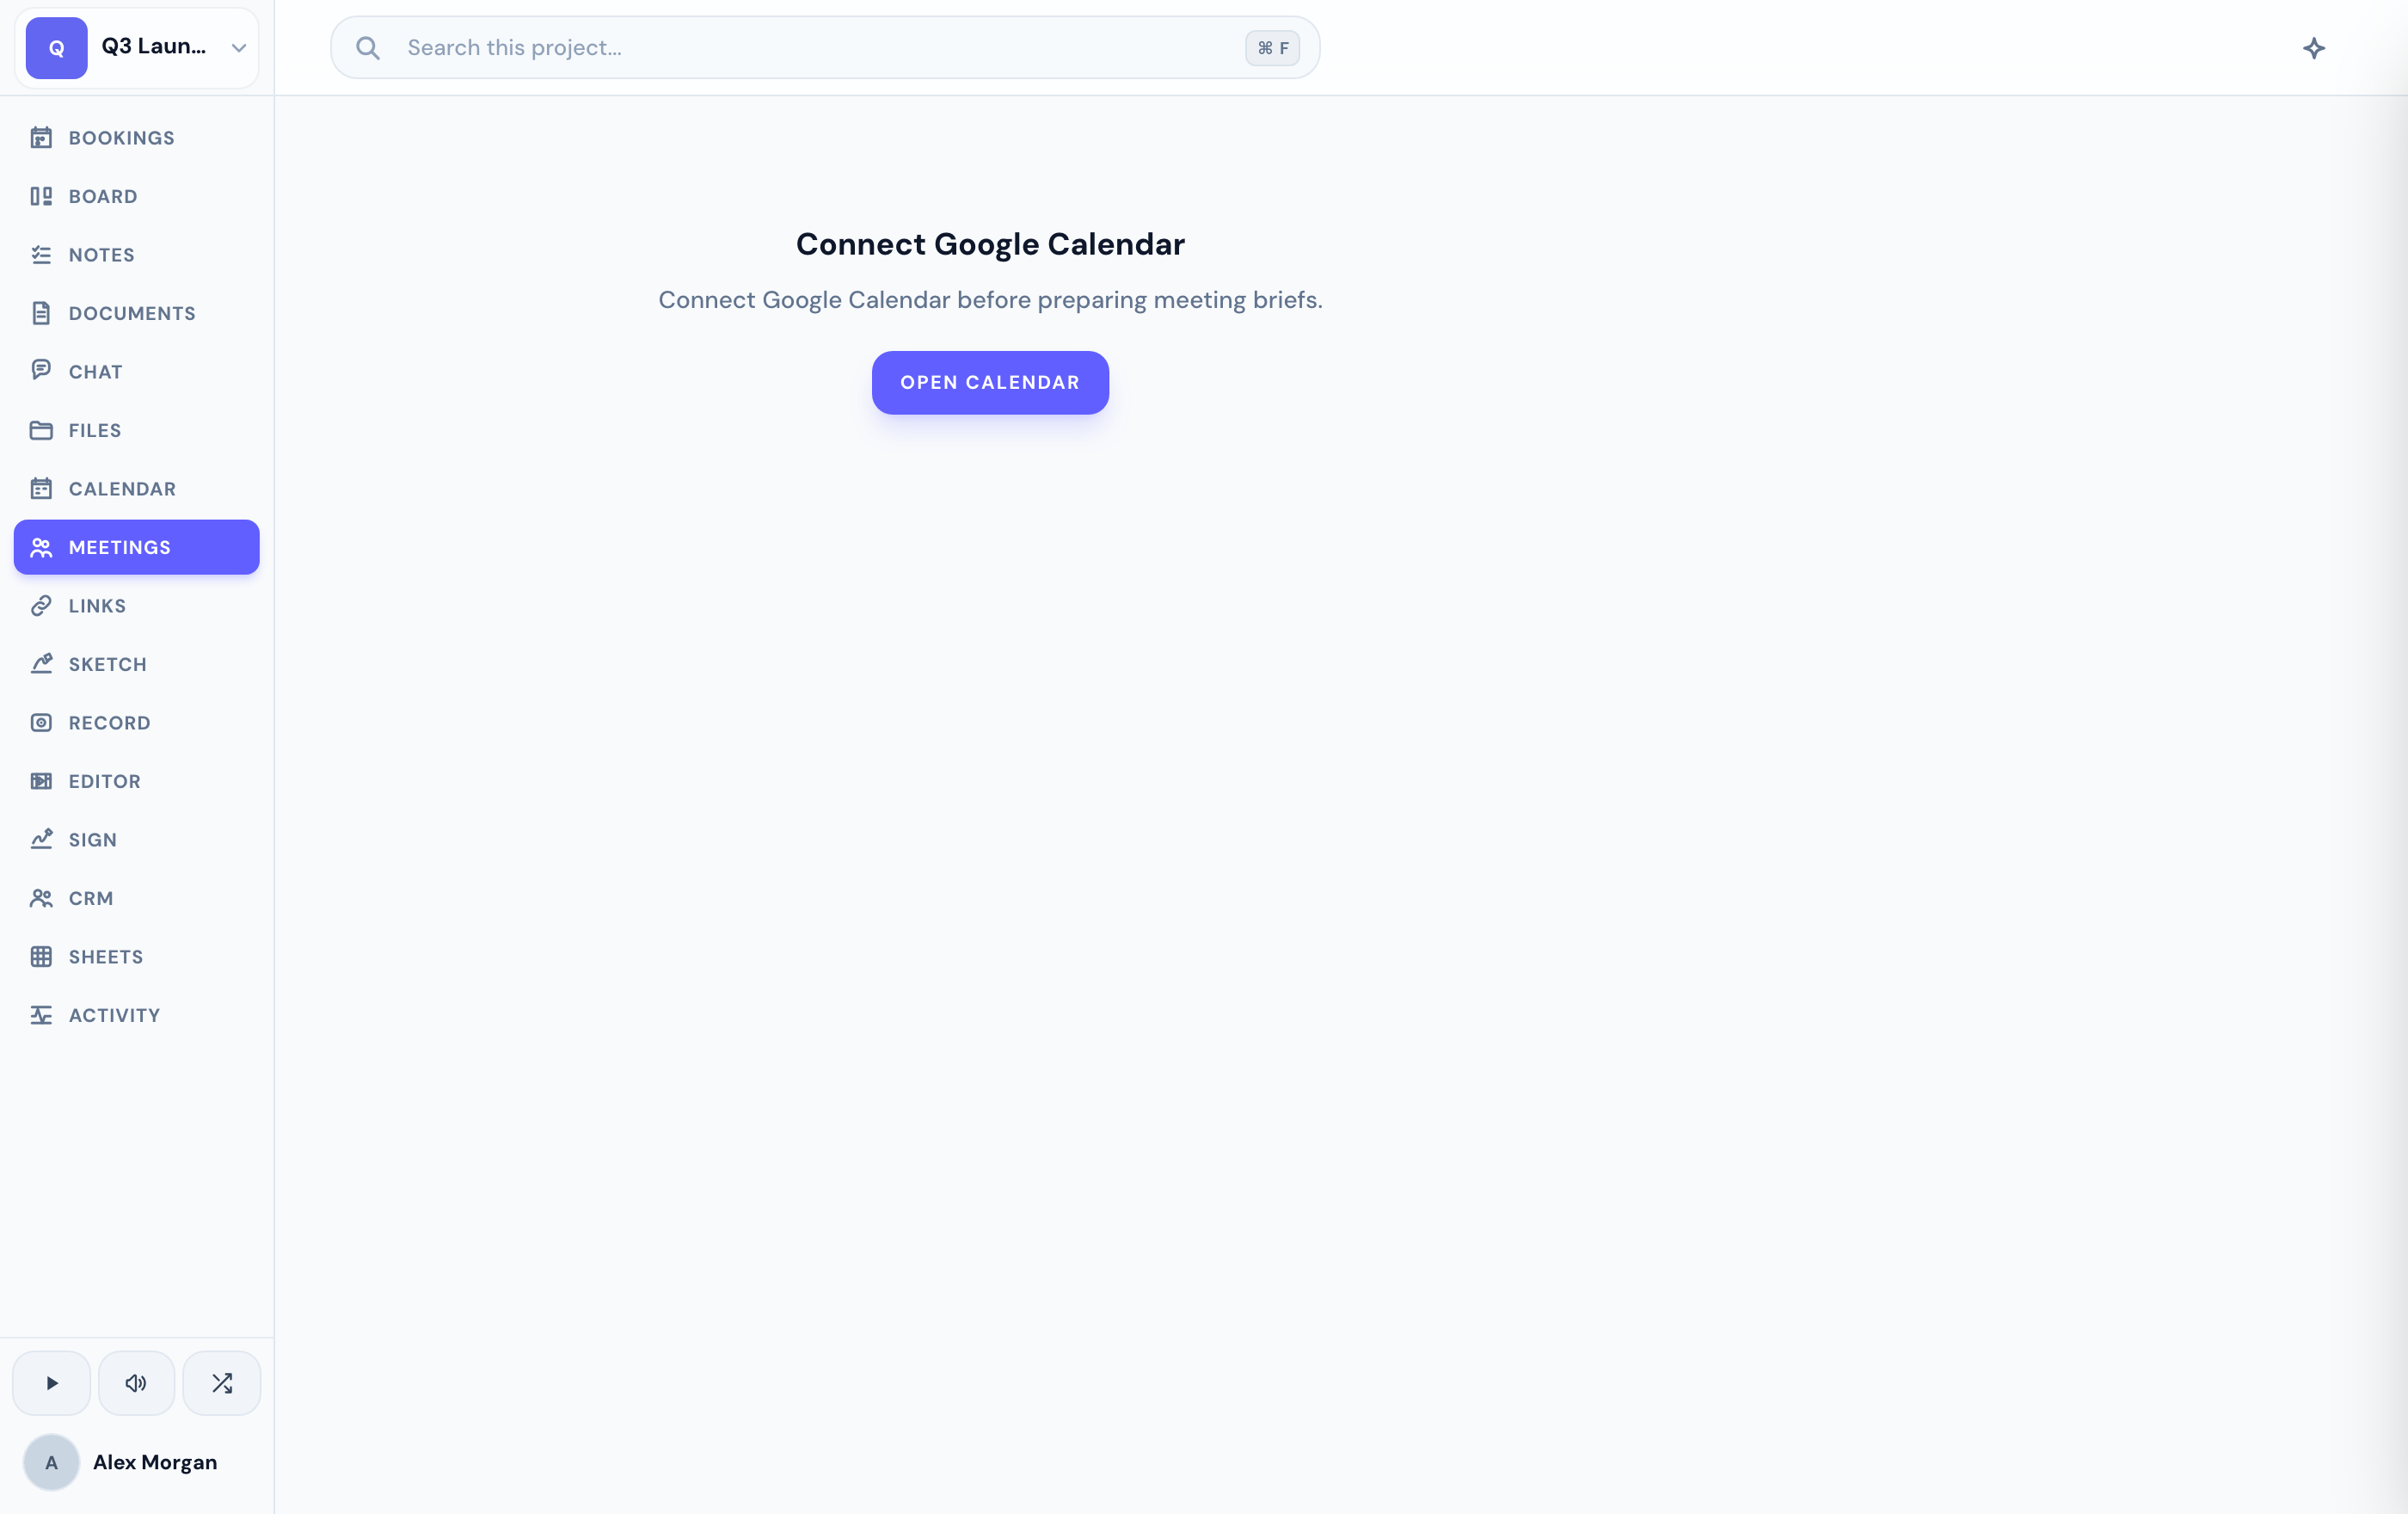Go to the Record section
This screenshot has height=1514, width=2408.
pyautogui.click(x=136, y=723)
